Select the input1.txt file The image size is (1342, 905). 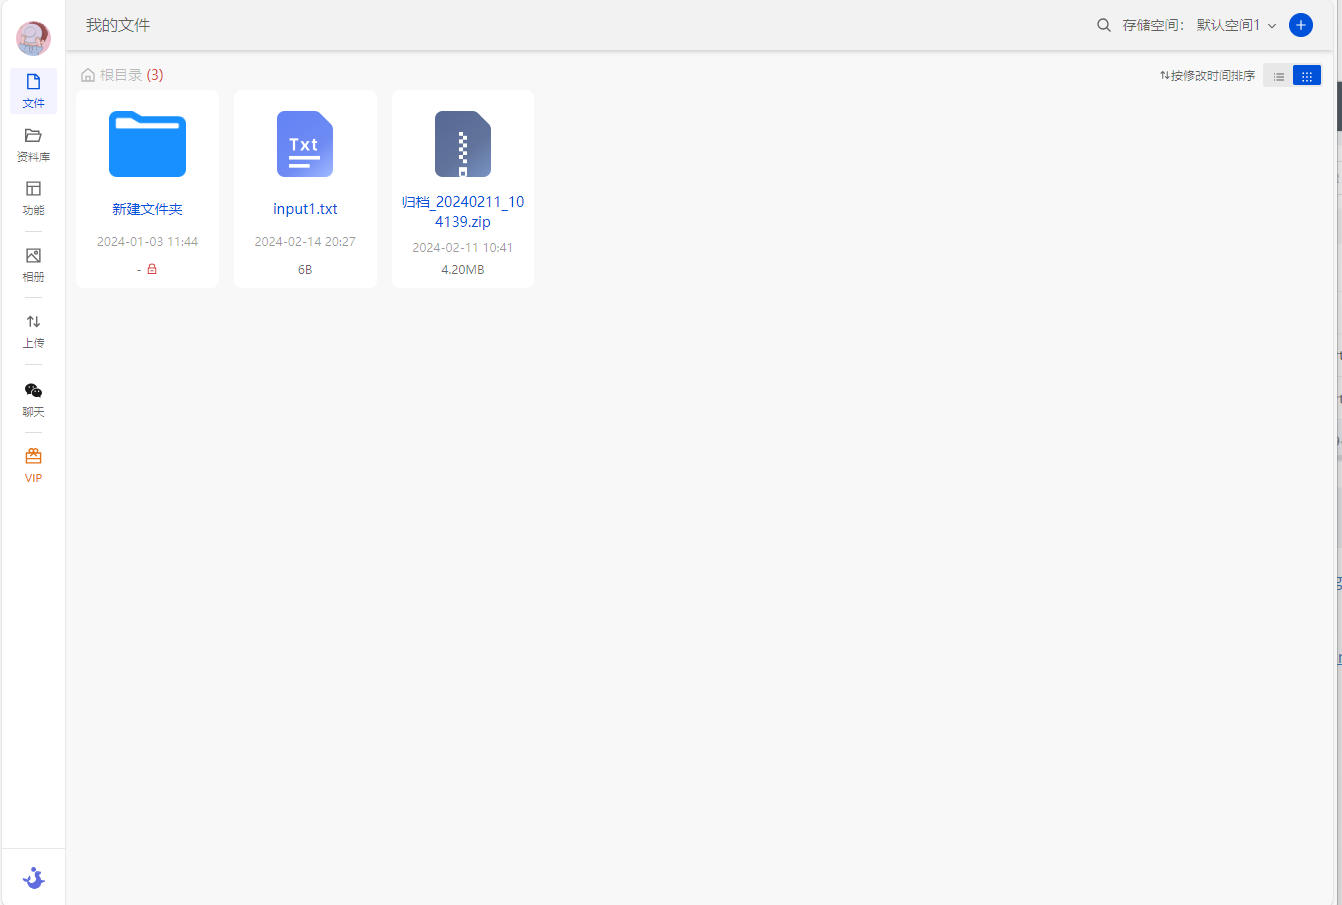(305, 145)
